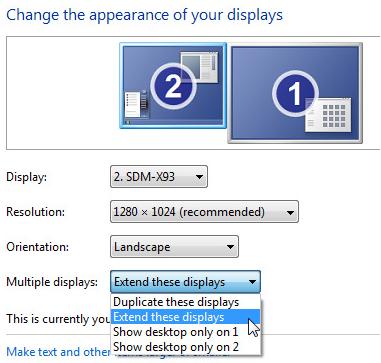
Task: Click Change the appearance of your displays heading
Action: [144, 15]
